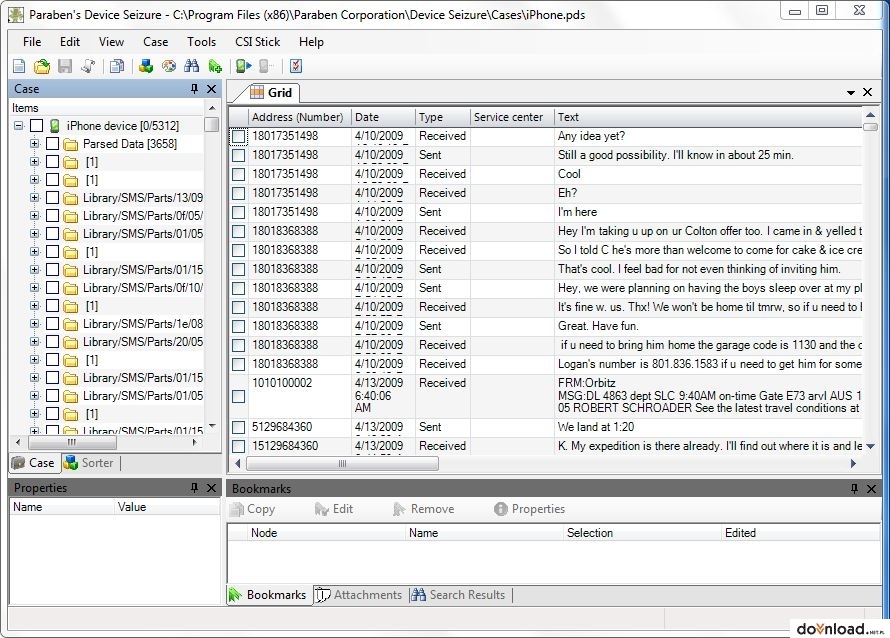Click the greyed-out device toolbar icon
The image size is (890, 638).
click(266, 66)
